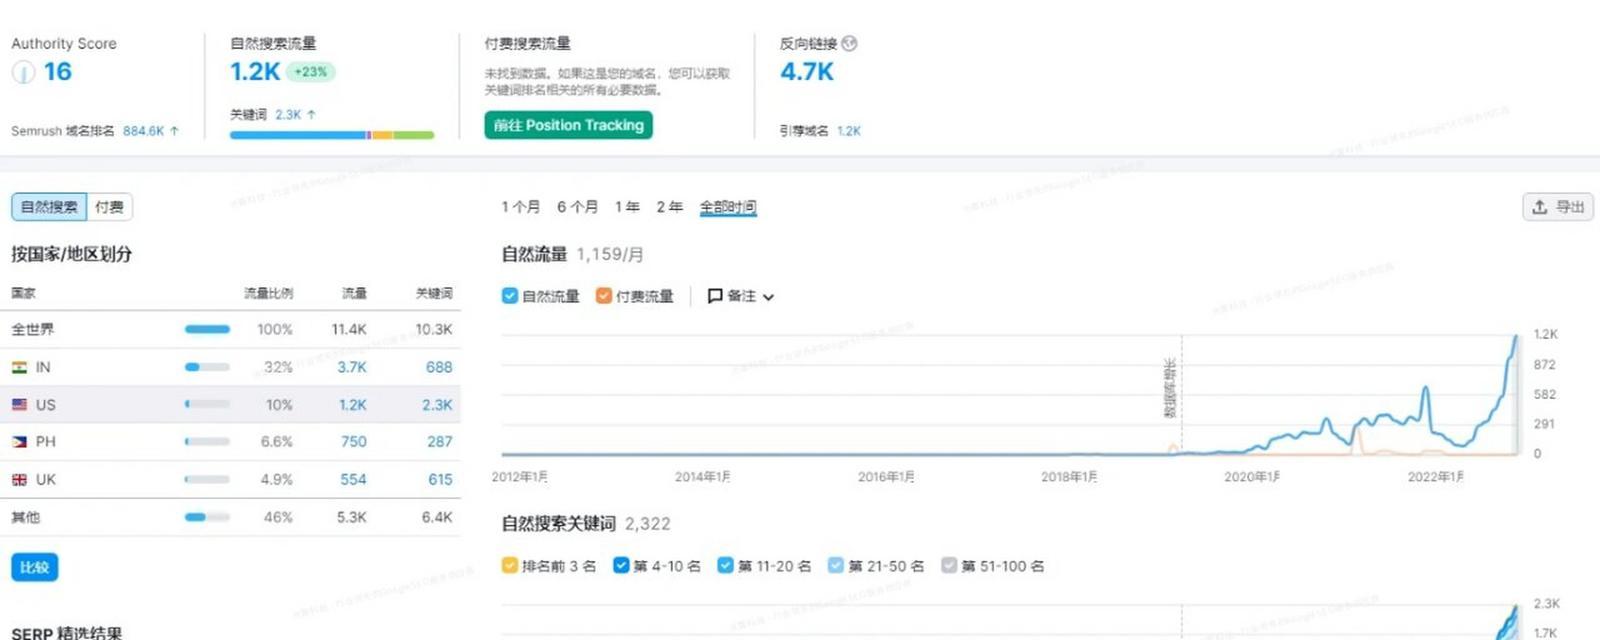Viewport: 1600px width, 640px height.
Task: Click the 关键词 column header
Action: (434, 293)
